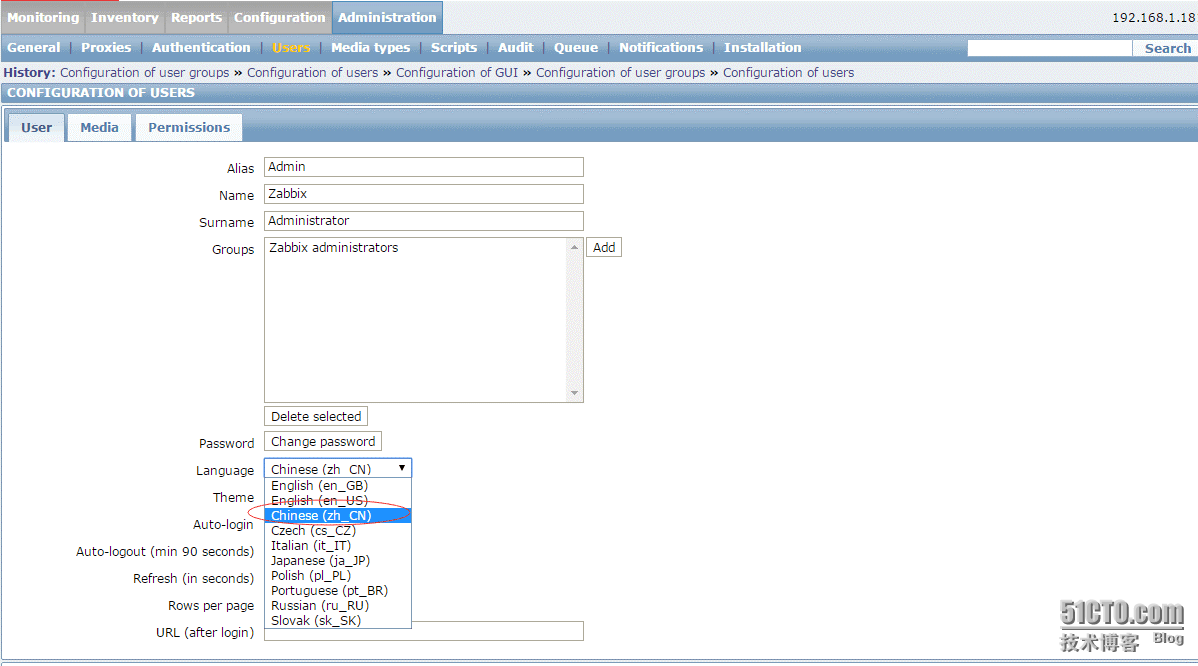This screenshot has width=1198, height=666.
Task: Open Installation submenu
Action: pyautogui.click(x=763, y=47)
